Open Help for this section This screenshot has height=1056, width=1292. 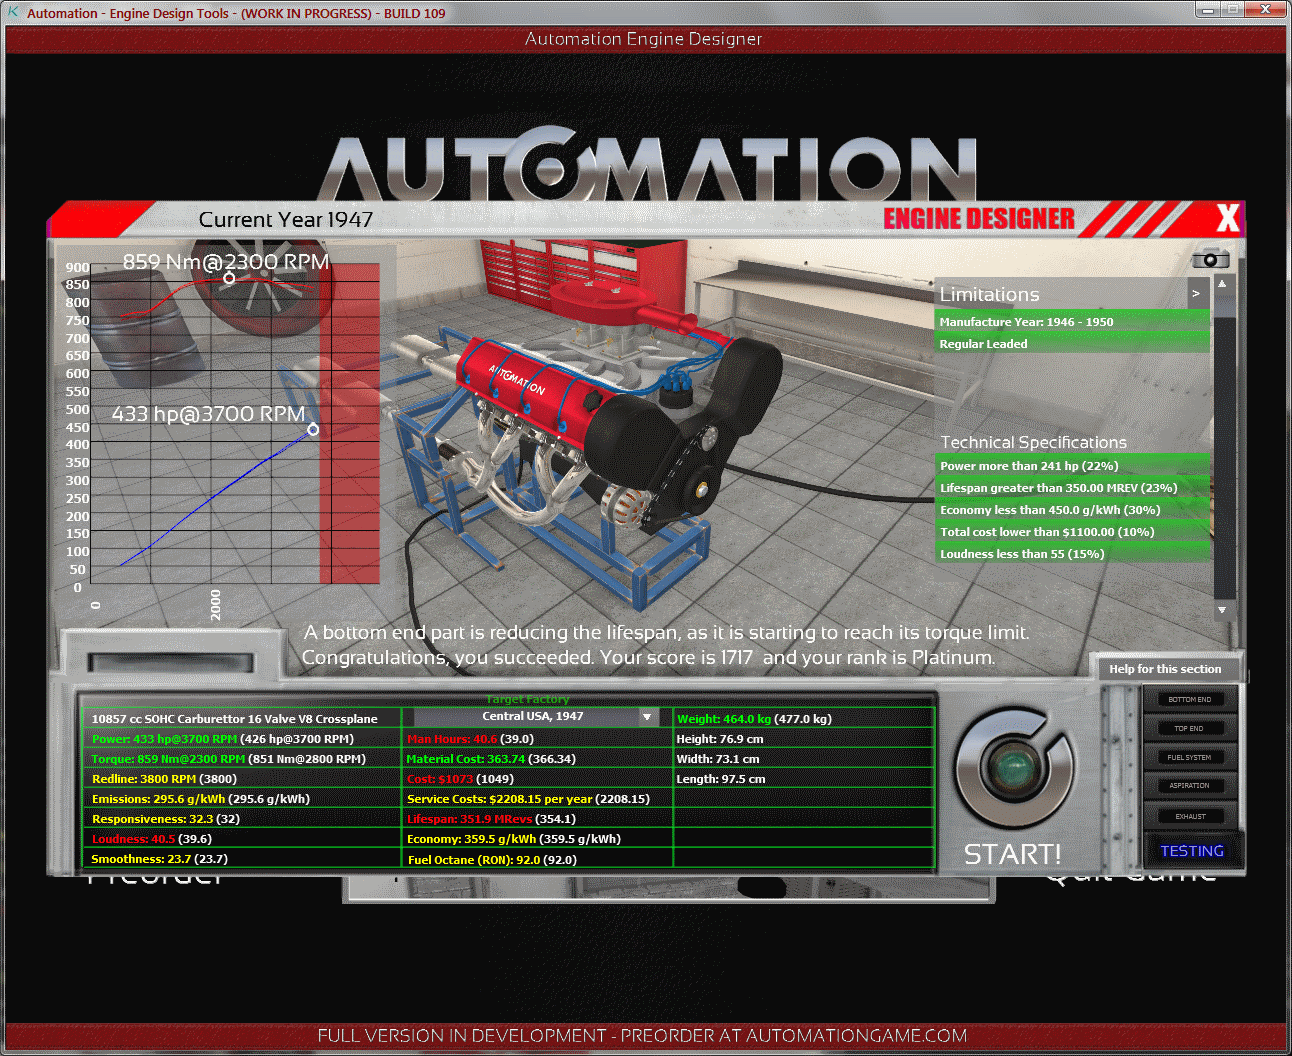point(1165,669)
